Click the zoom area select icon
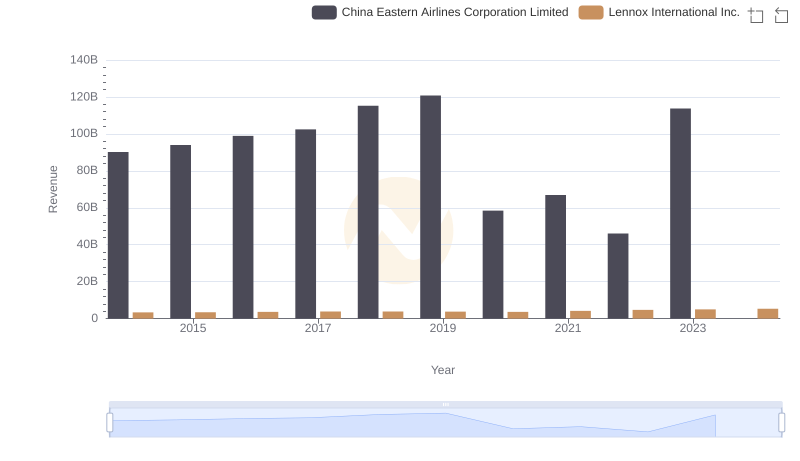 (756, 15)
